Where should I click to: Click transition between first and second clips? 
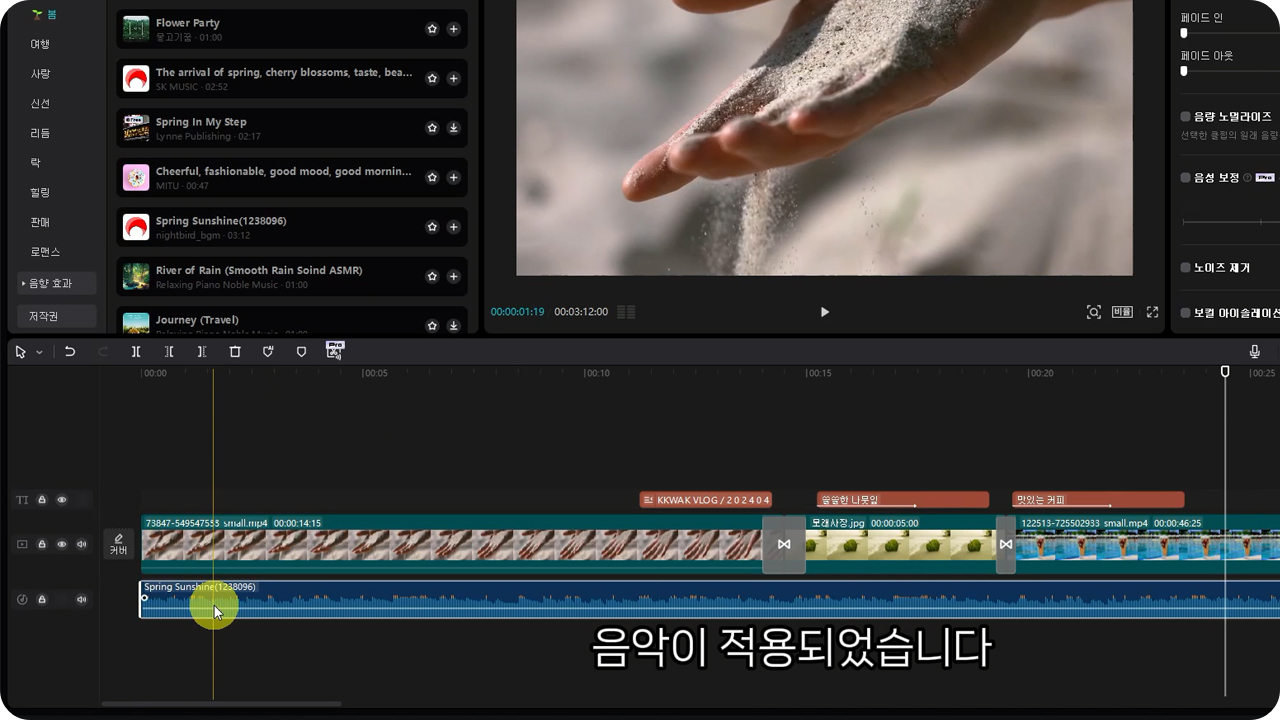click(x=784, y=544)
